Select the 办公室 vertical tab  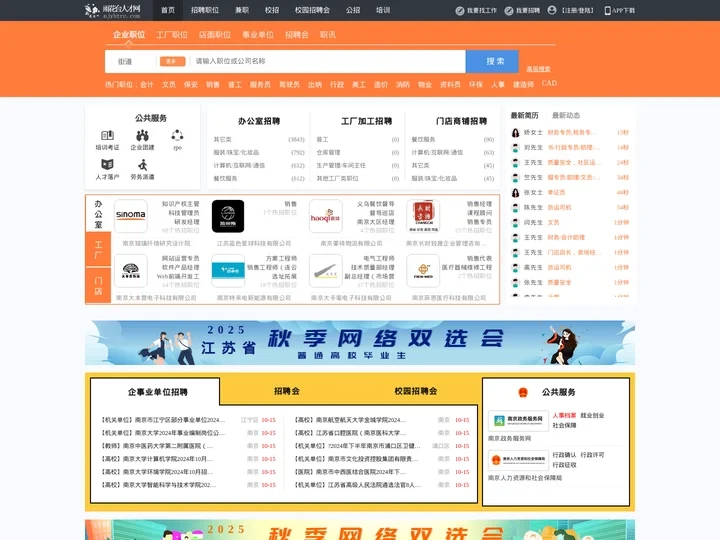[x=98, y=214]
